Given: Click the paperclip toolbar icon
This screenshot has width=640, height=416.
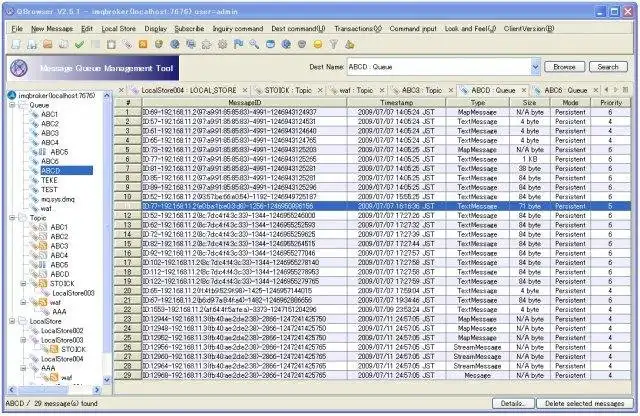Looking at the screenshot, I should pos(127,44).
